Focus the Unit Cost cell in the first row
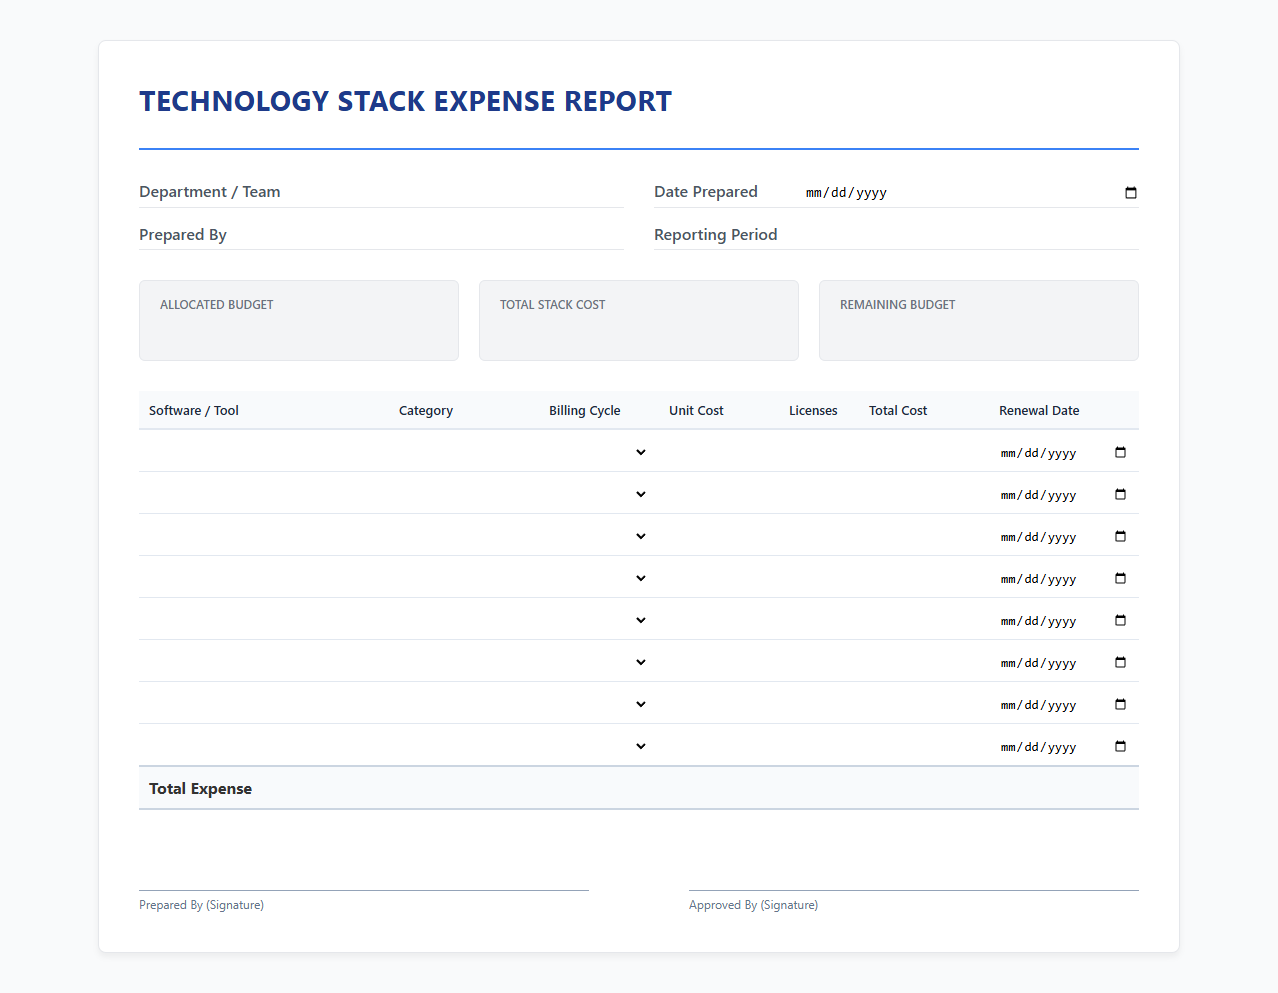The height and width of the screenshot is (993, 1278). coord(719,452)
